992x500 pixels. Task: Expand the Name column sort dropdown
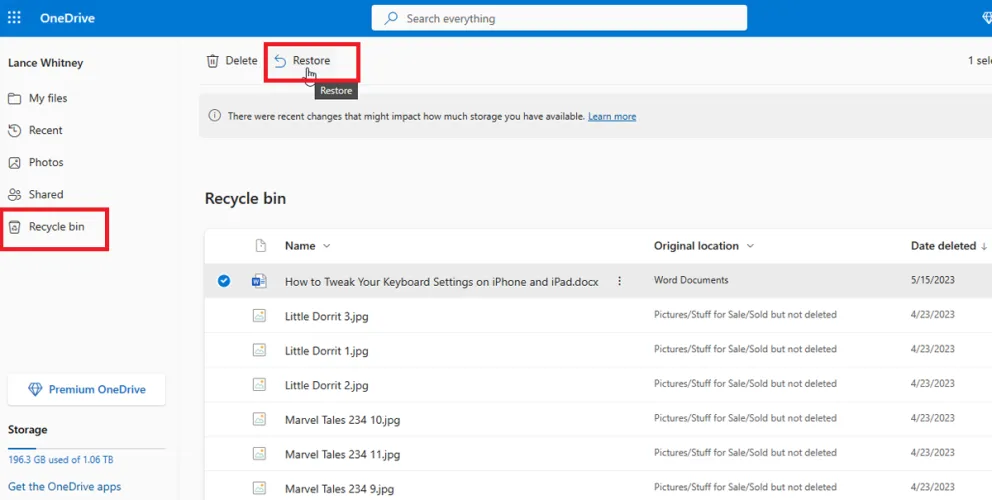326,246
